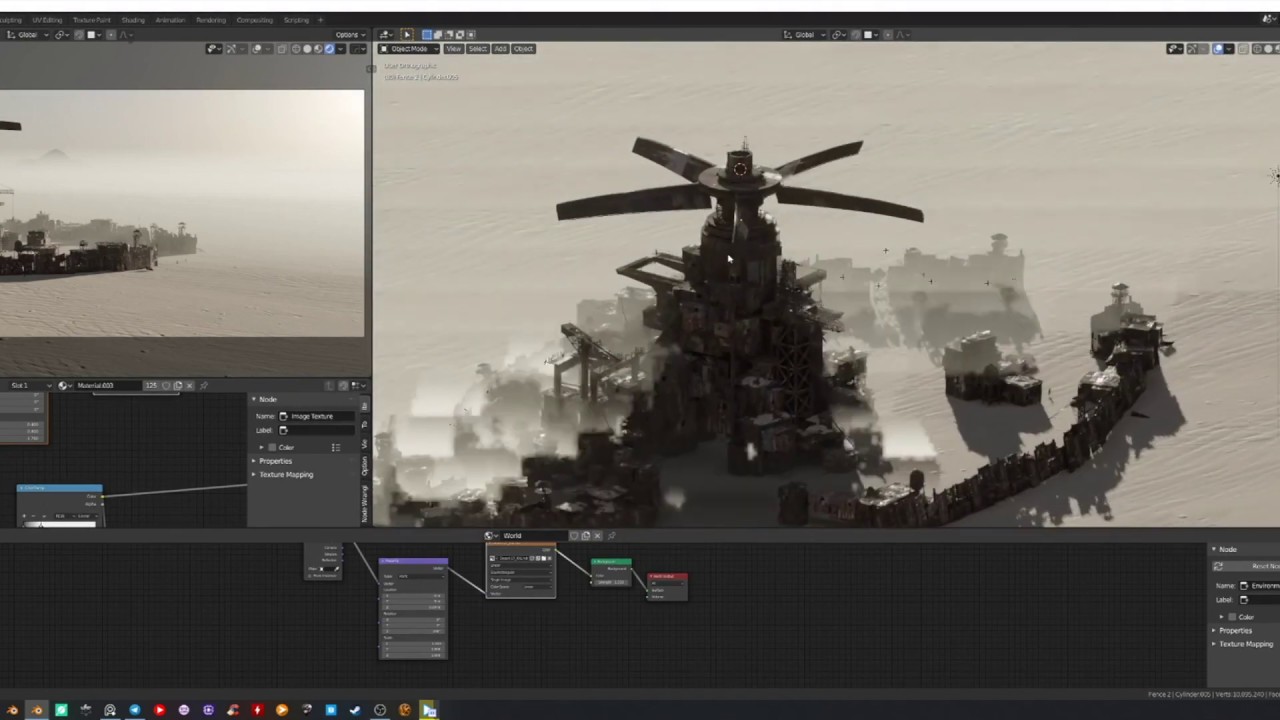Open the Options dropdown in the left viewport
The height and width of the screenshot is (720, 1280).
tap(349, 34)
